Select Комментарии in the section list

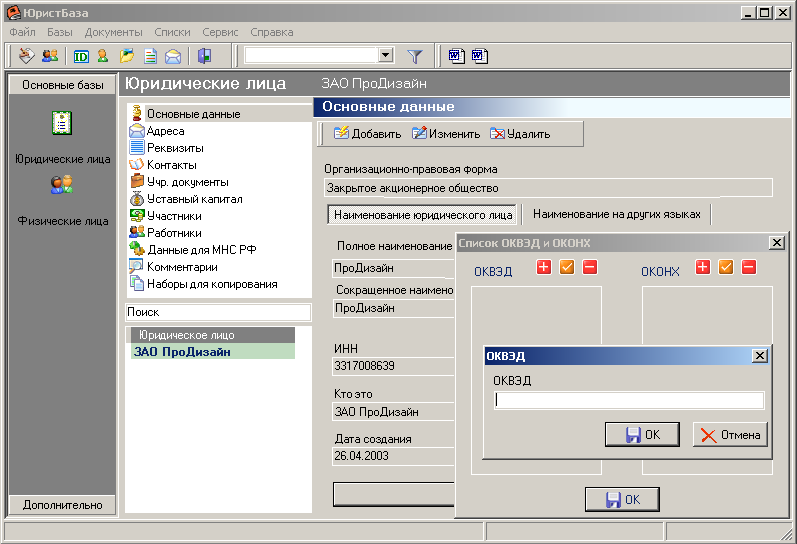(220, 267)
